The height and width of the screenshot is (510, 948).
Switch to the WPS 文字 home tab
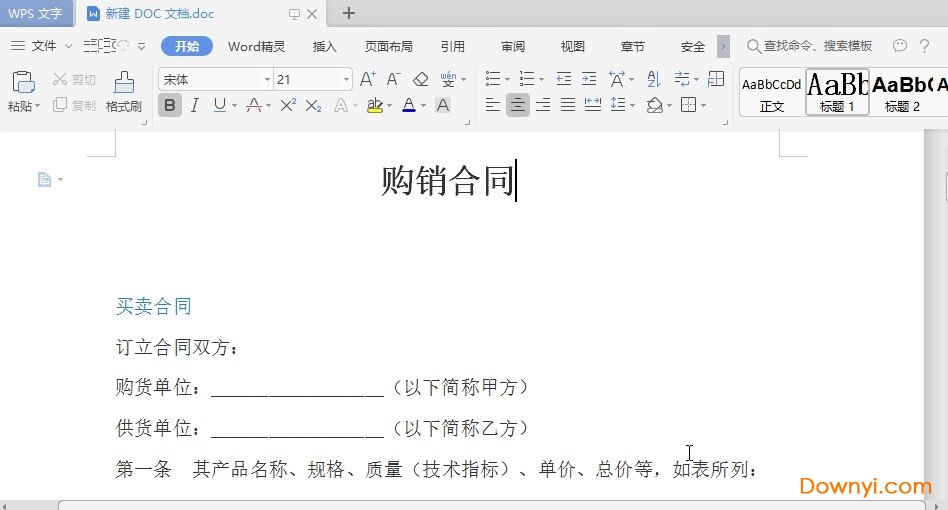[x=36, y=13]
